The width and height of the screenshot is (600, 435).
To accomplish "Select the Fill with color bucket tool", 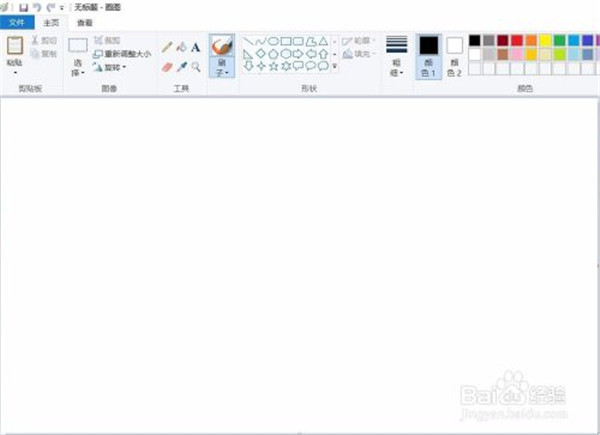I will (x=181, y=47).
